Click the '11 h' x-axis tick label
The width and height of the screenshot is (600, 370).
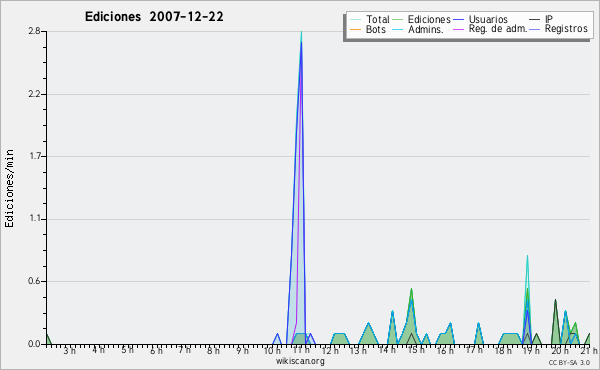(302, 350)
